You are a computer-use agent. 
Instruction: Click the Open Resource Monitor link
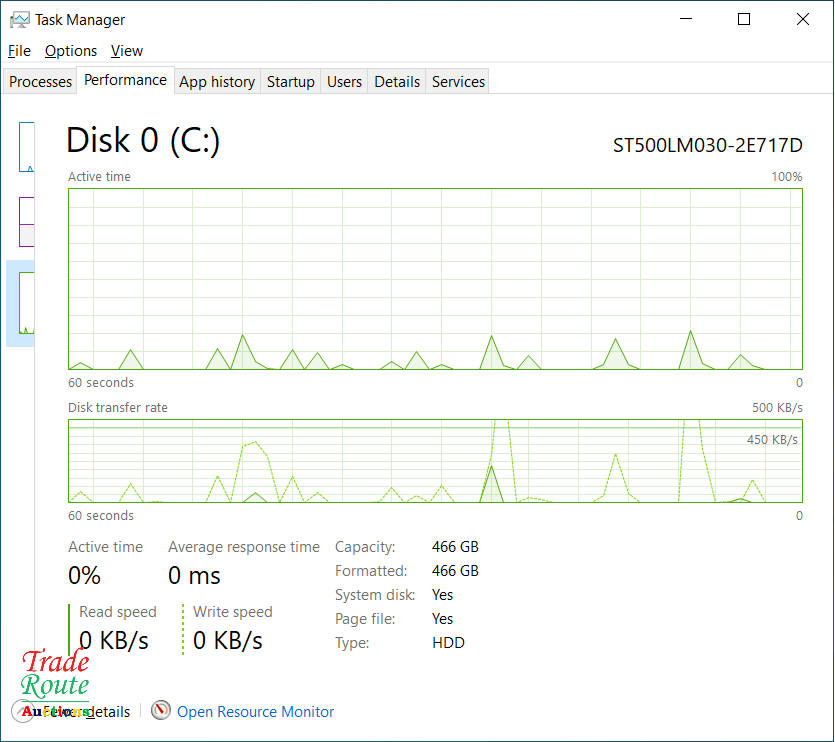pos(255,712)
